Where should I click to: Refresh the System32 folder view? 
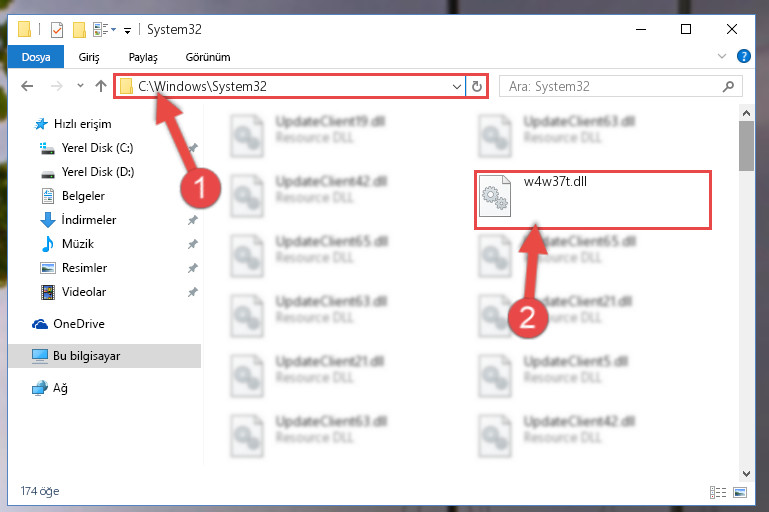pyautogui.click(x=477, y=87)
